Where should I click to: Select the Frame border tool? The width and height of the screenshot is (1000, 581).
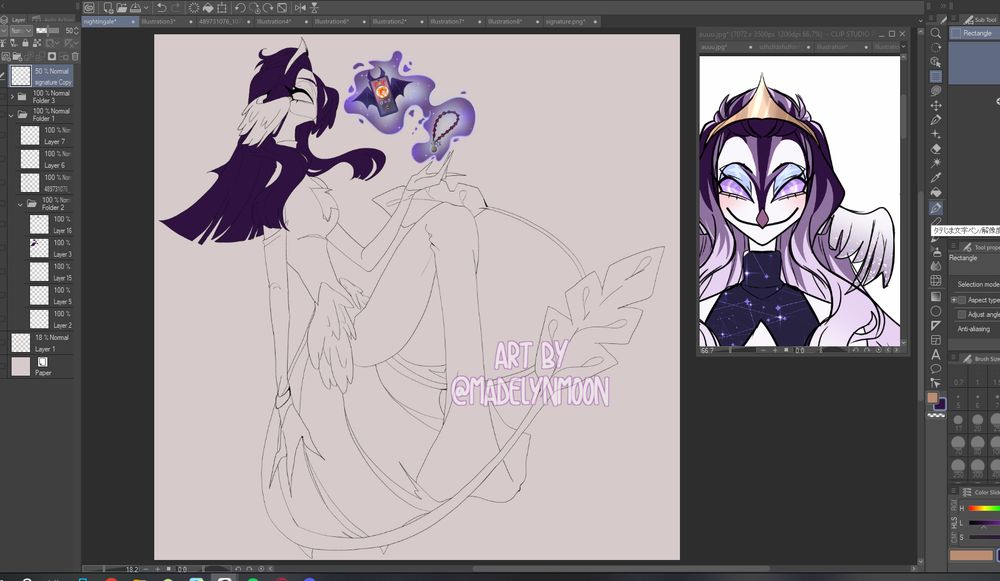pyautogui.click(x=936, y=340)
